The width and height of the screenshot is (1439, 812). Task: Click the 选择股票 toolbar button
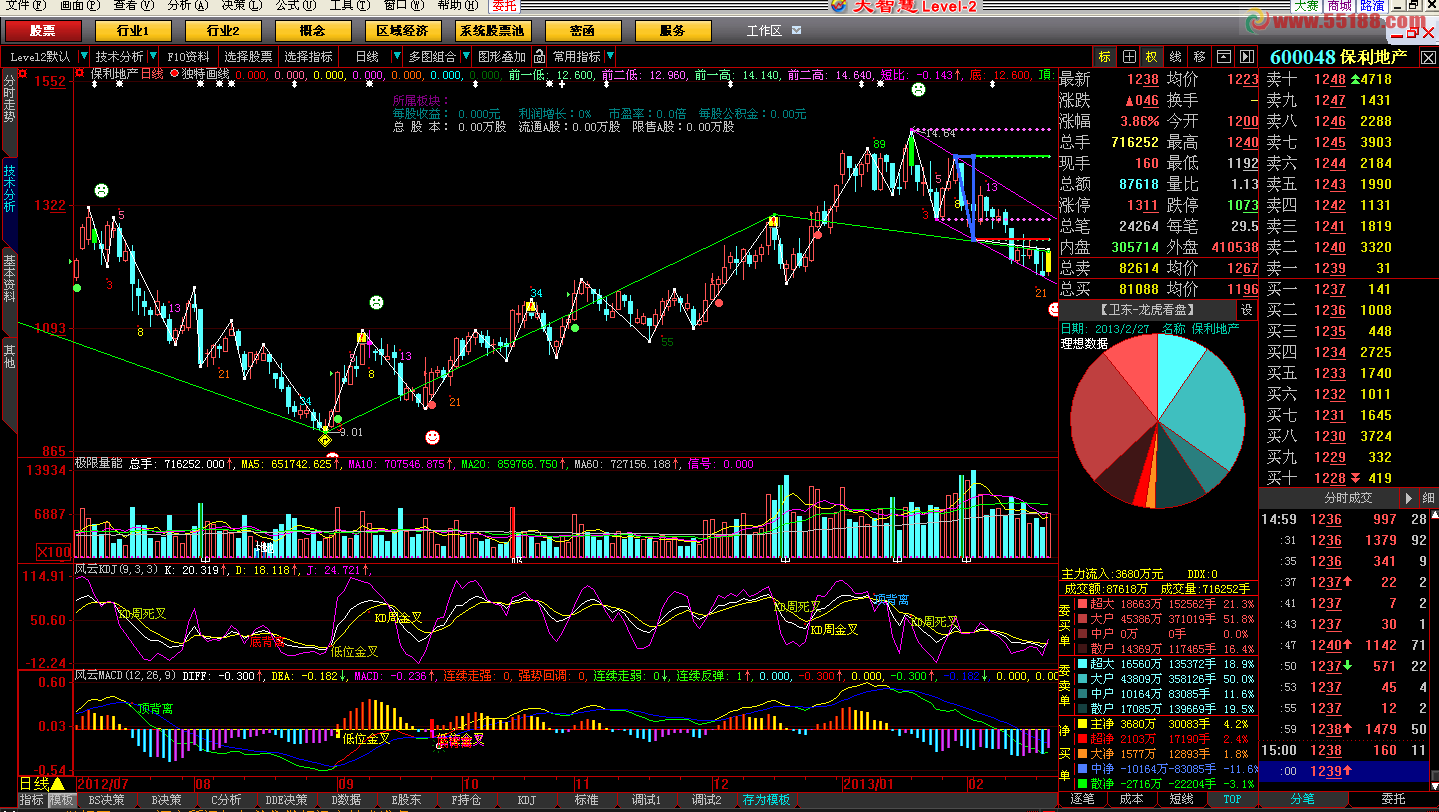click(248, 56)
